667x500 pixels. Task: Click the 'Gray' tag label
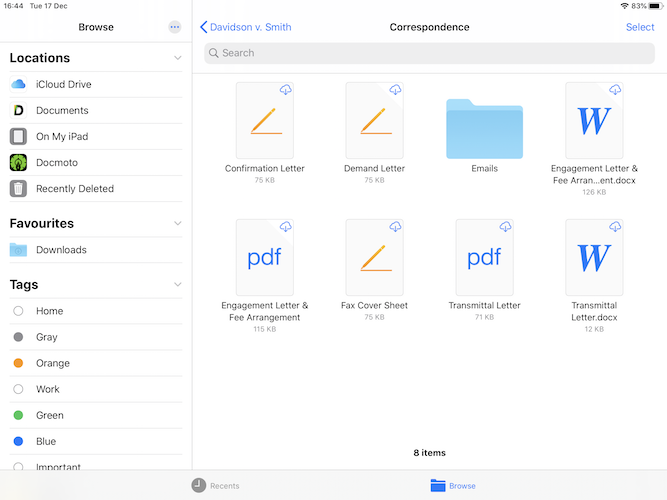[x=47, y=337]
